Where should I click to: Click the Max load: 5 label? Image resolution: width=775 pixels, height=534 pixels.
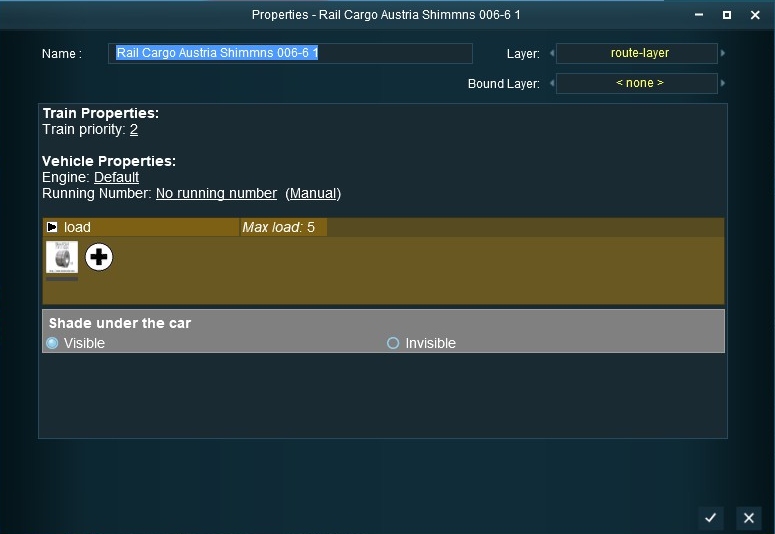(x=278, y=227)
